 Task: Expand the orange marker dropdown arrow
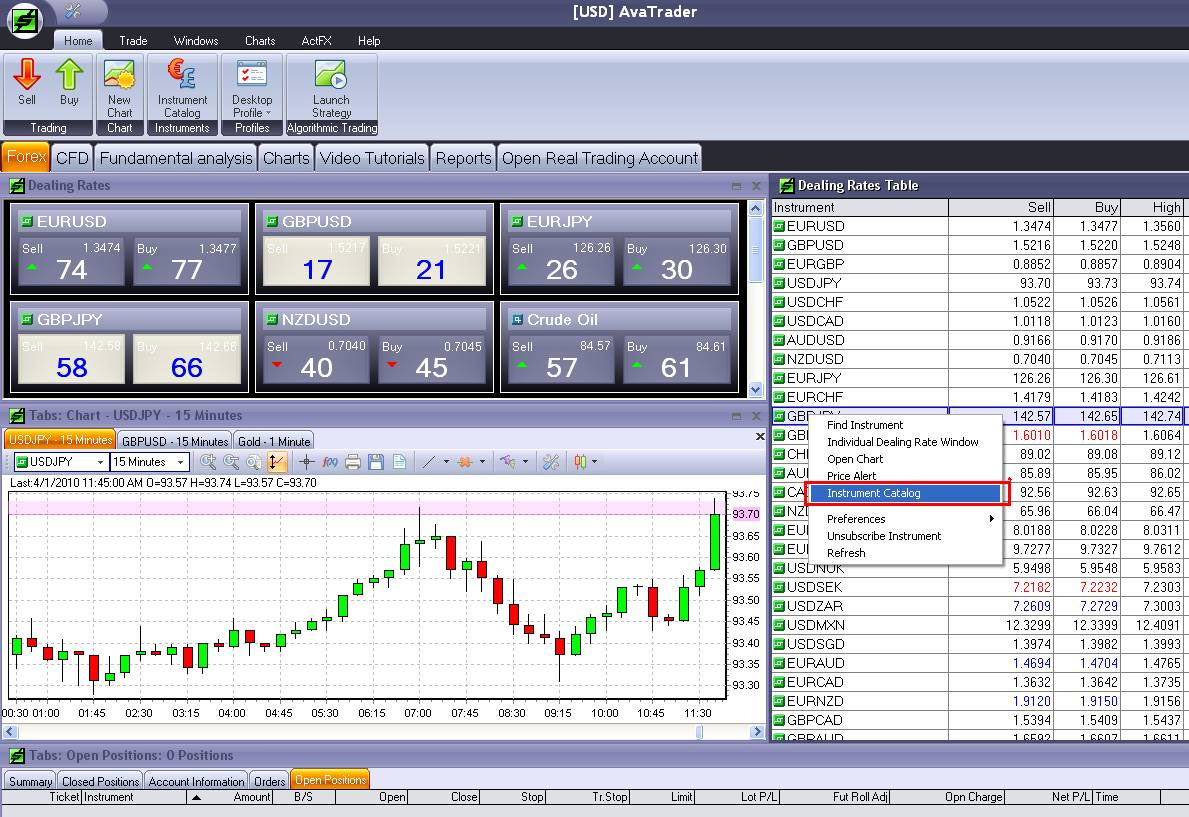(x=482, y=461)
